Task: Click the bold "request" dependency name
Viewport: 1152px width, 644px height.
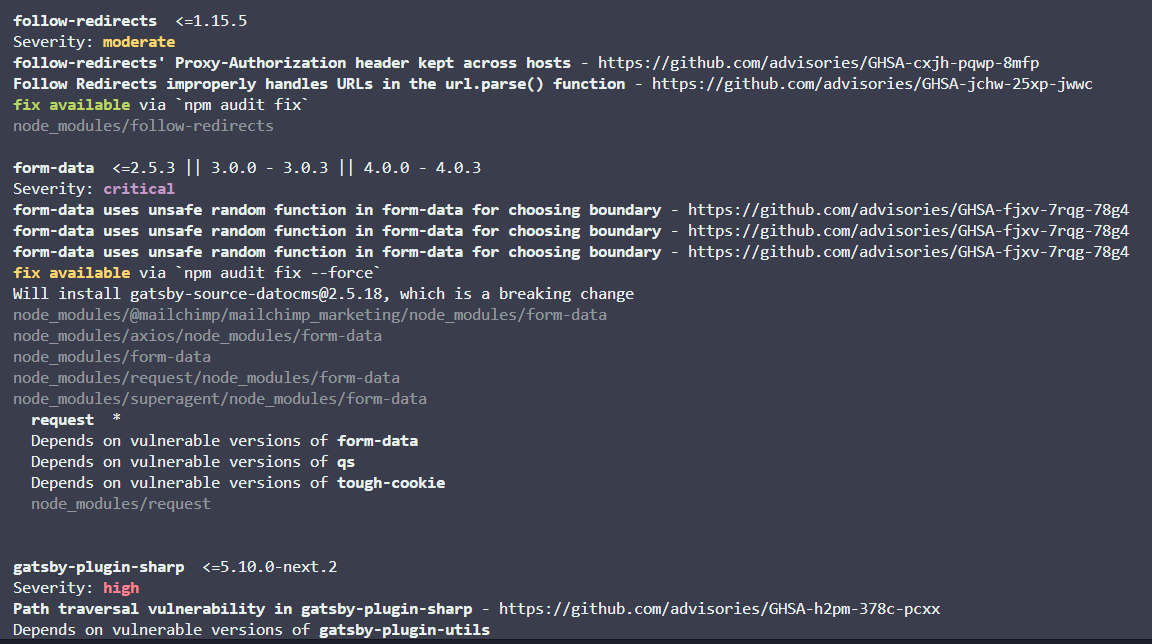Action: coord(62,420)
